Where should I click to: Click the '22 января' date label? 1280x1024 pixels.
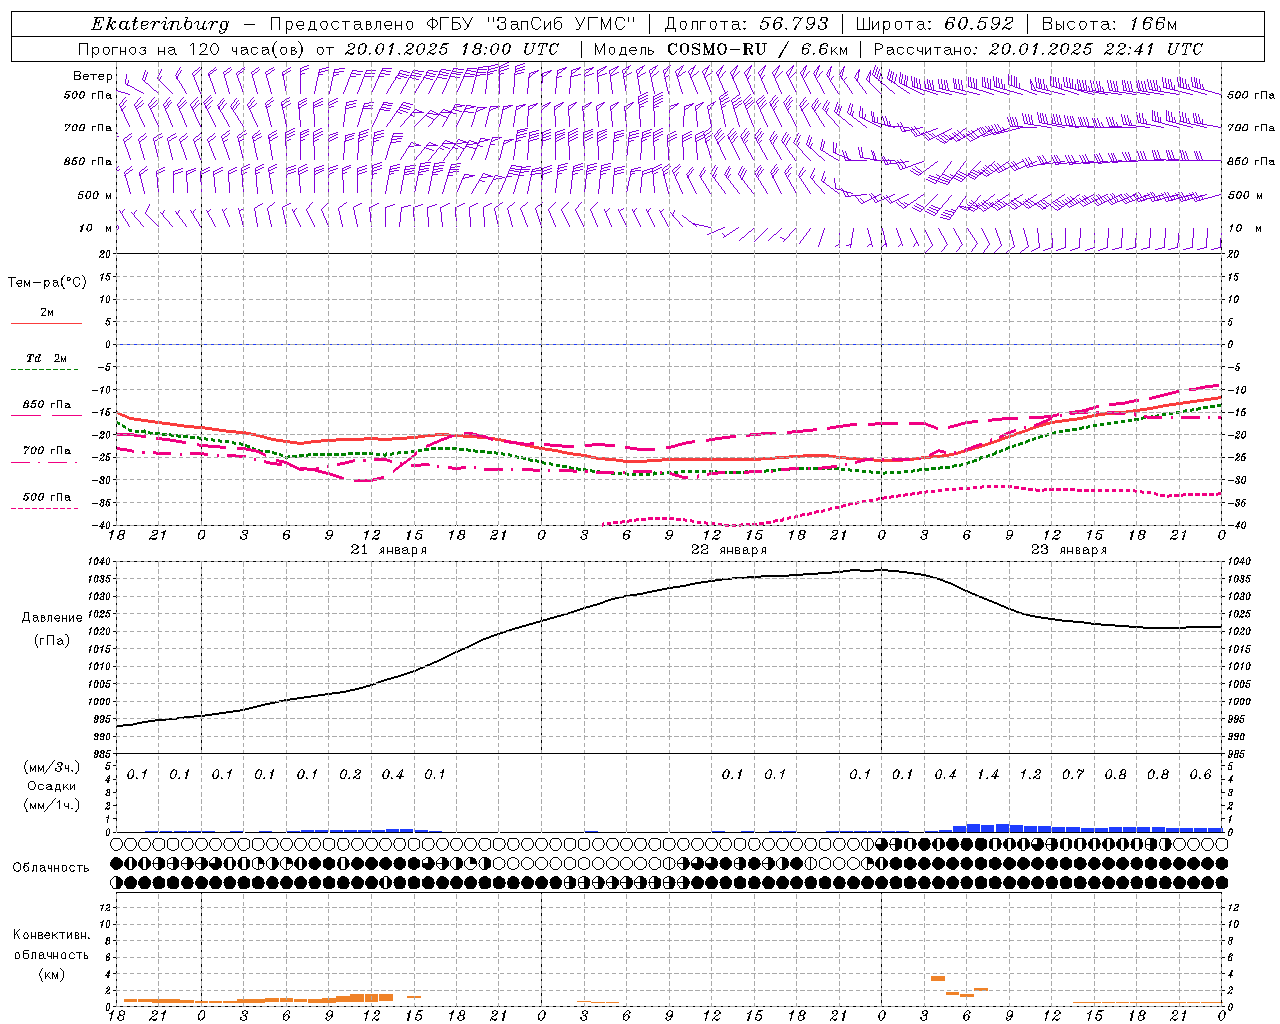point(729,550)
